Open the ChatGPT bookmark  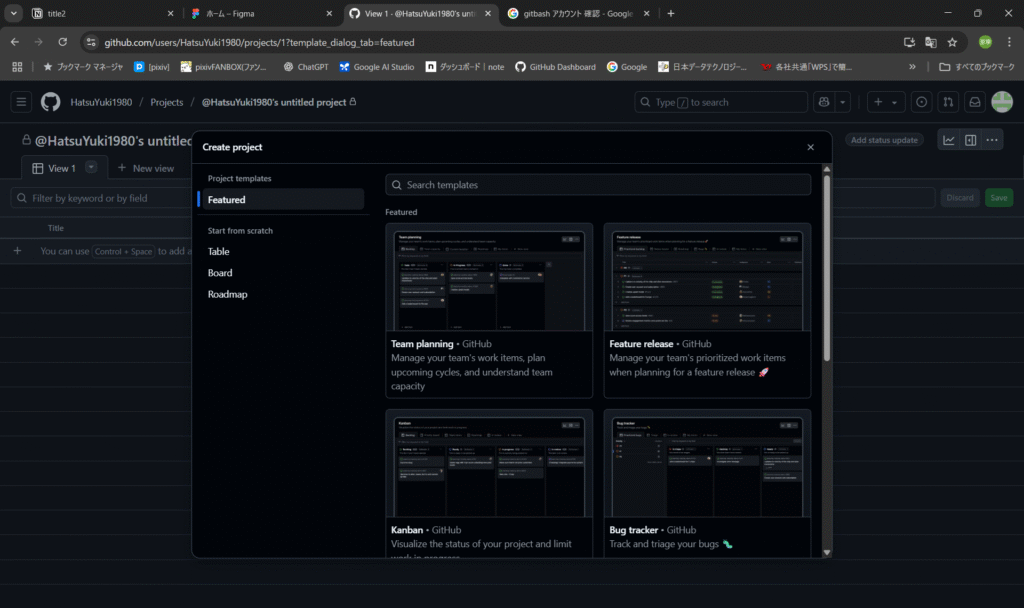click(x=306, y=67)
